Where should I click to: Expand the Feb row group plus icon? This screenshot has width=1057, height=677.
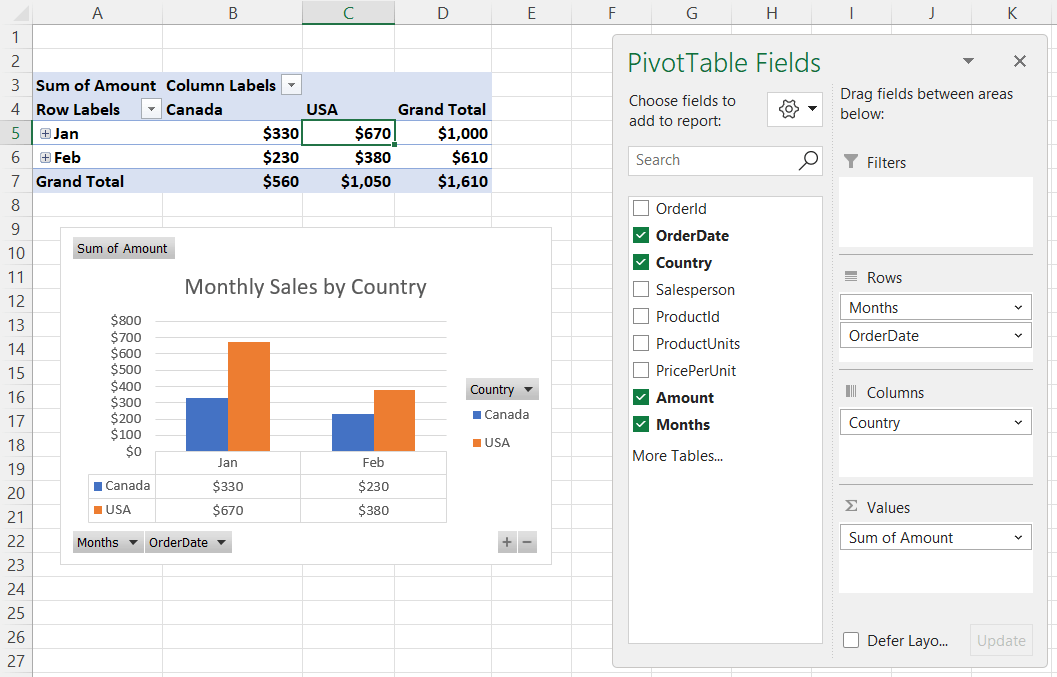coord(44,157)
